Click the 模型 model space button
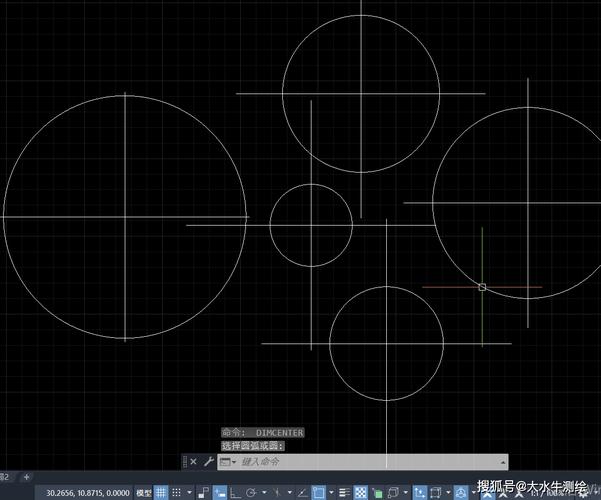The height and width of the screenshot is (500, 601). [x=143, y=492]
